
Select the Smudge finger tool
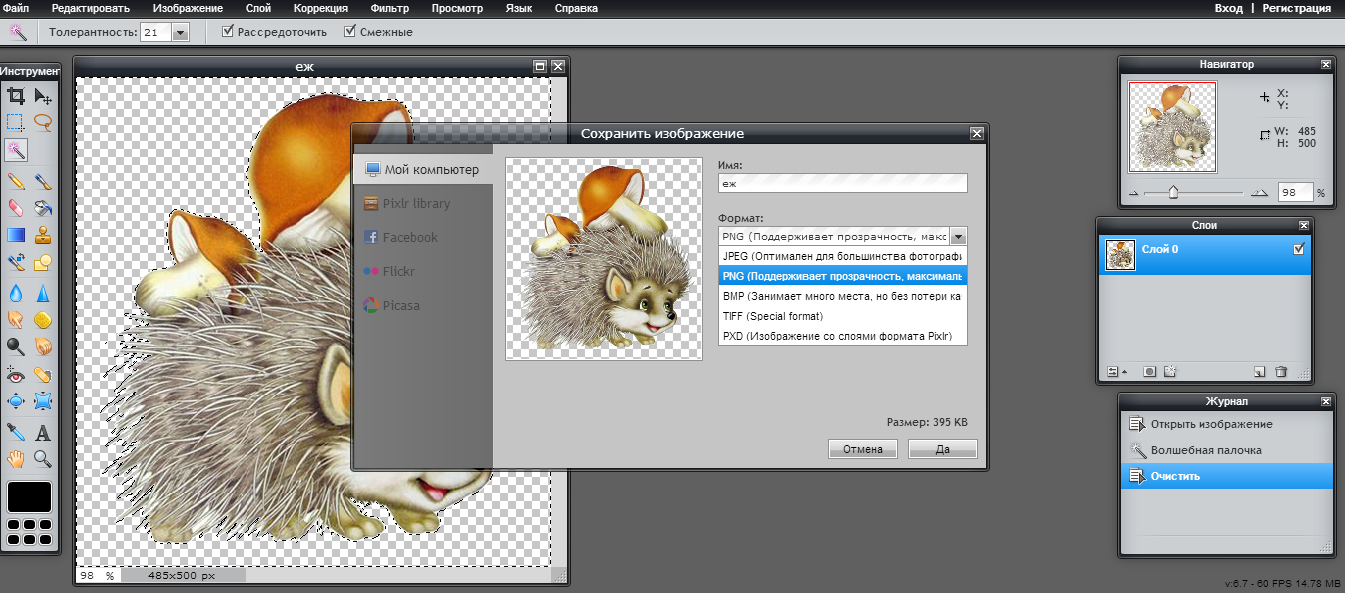(x=16, y=320)
